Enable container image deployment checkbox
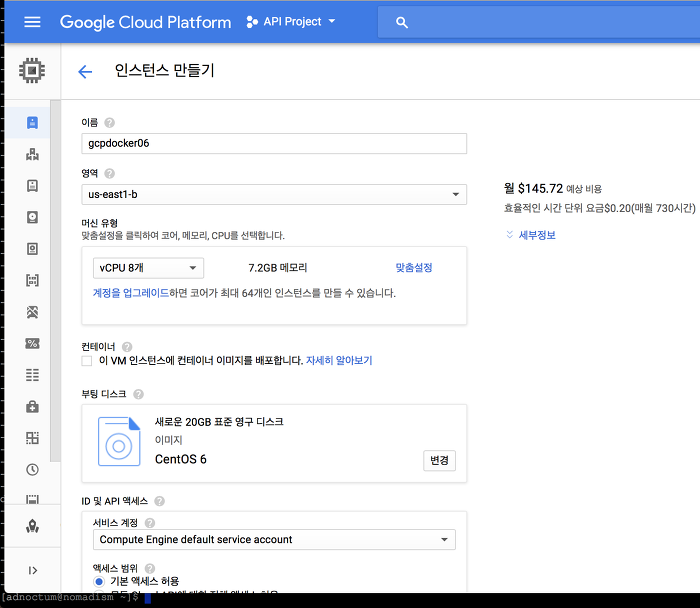700x608 pixels. click(87, 361)
